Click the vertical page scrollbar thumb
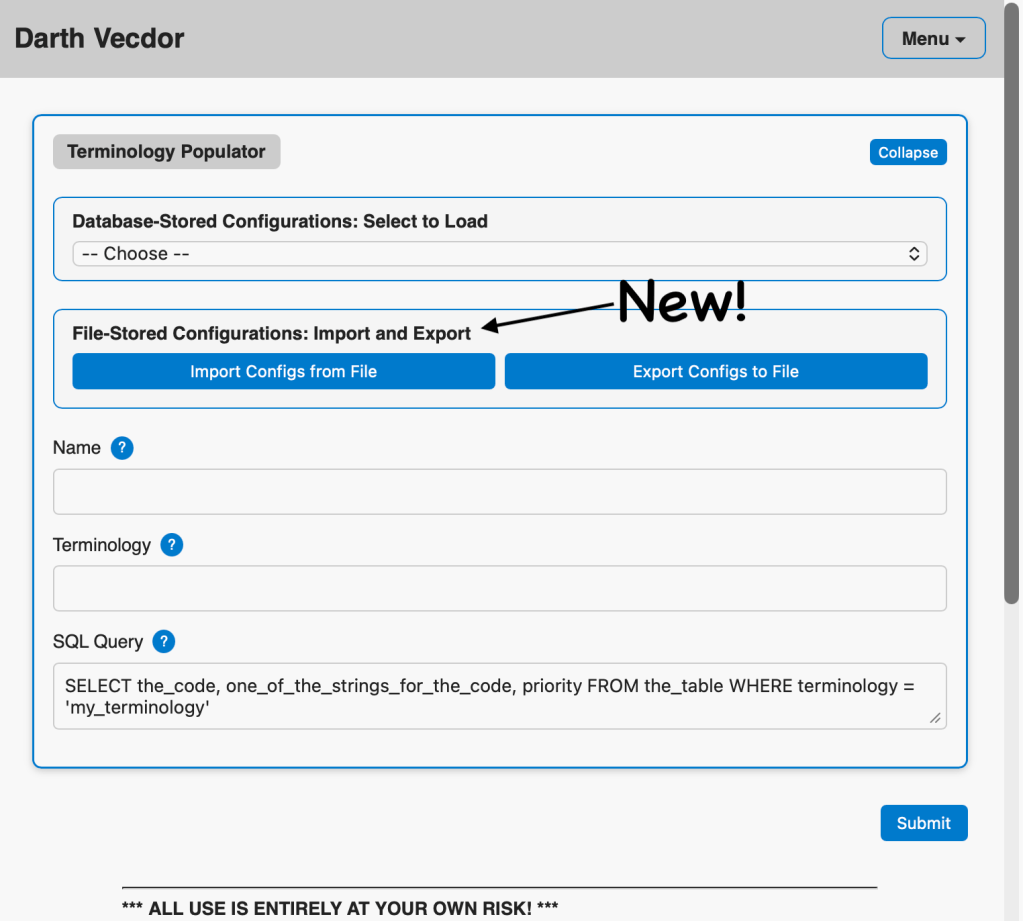Viewport: 1023px width, 921px height. point(1012,300)
